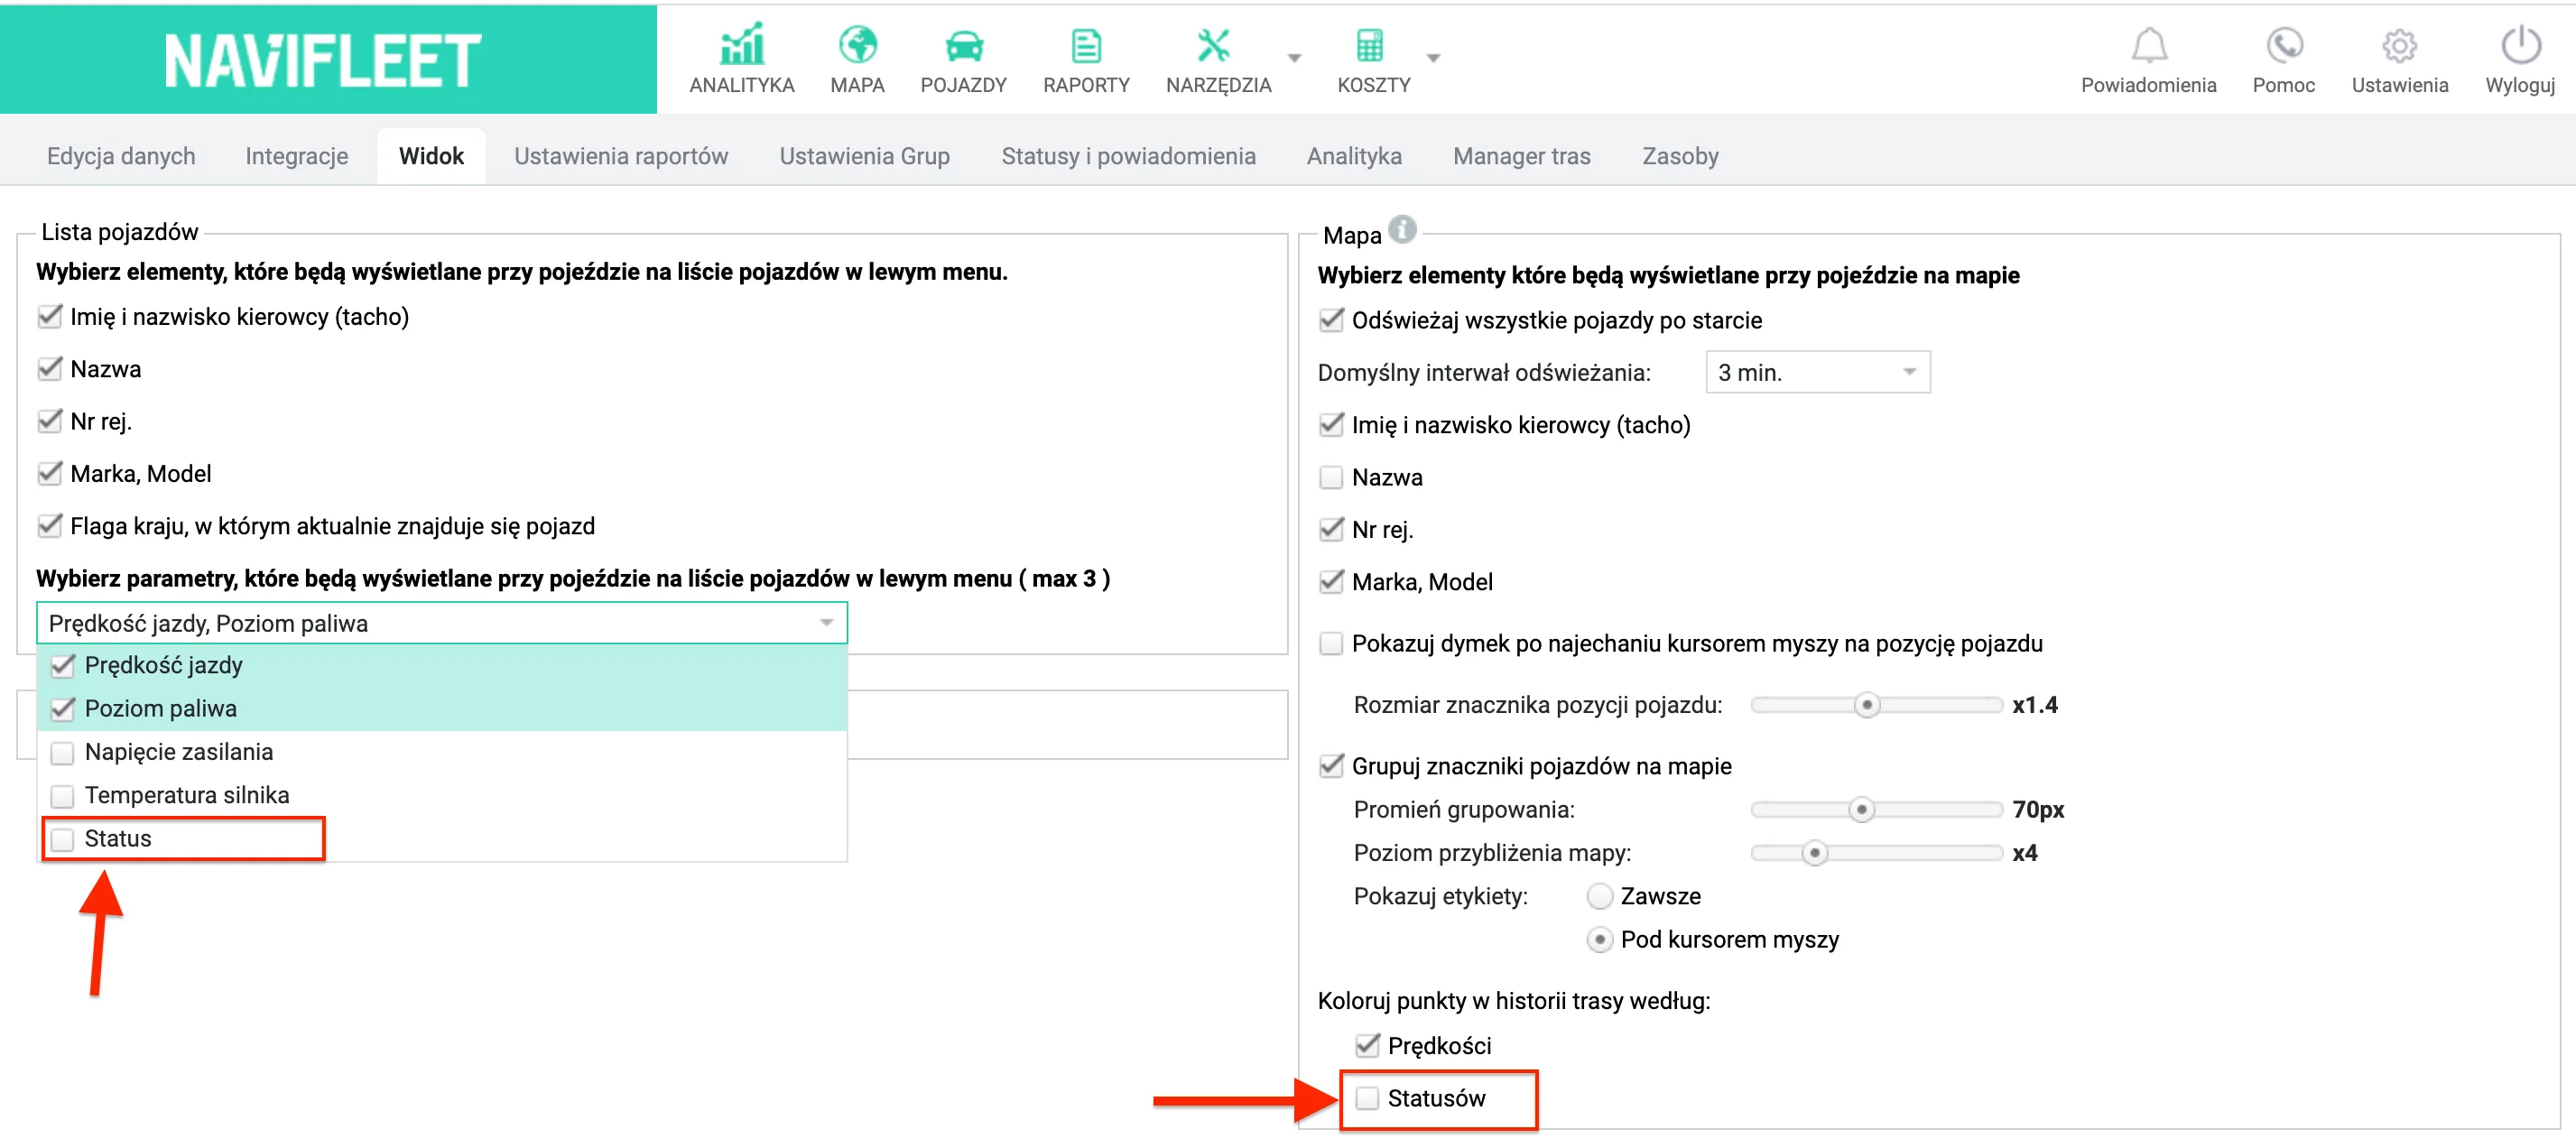
Task: Open the ANALITYKA chart icon
Action: tap(741, 45)
